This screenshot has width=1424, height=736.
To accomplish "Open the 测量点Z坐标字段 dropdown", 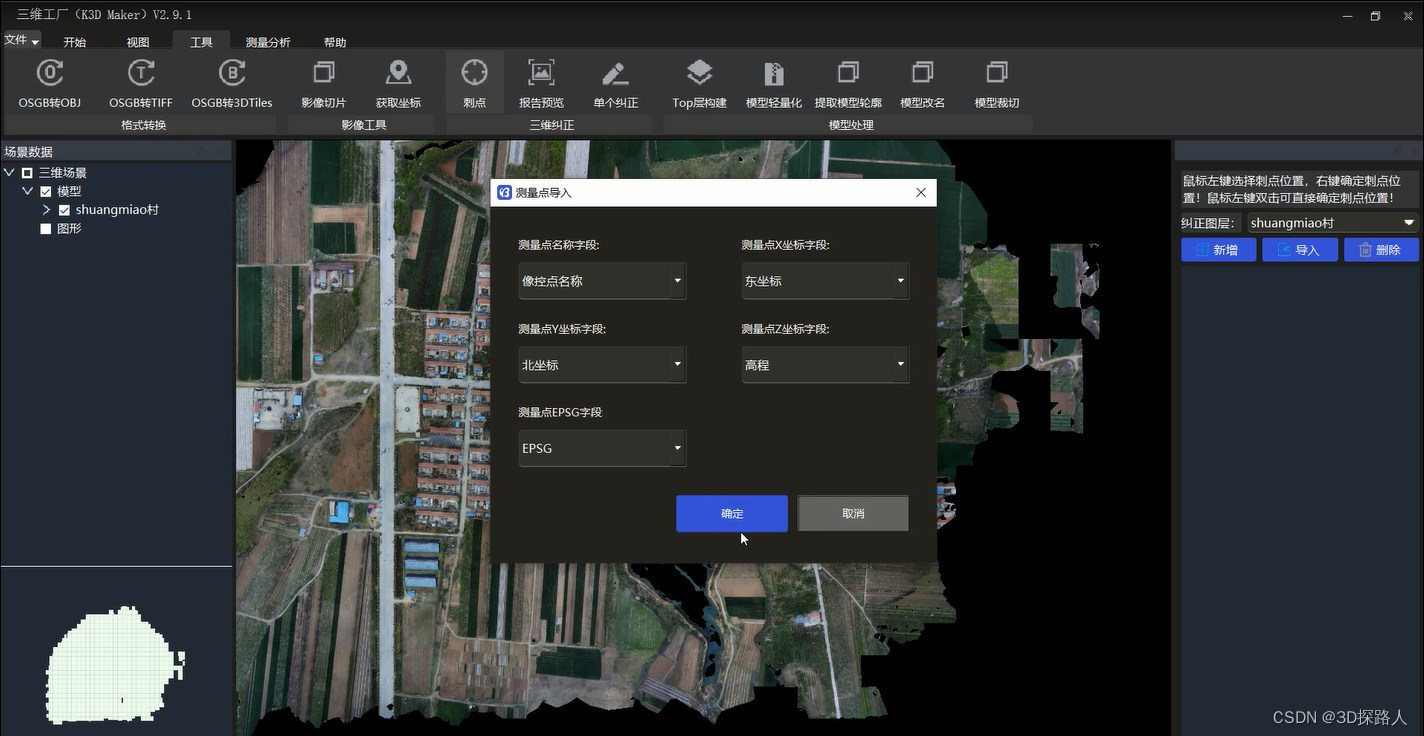I will [825, 365].
